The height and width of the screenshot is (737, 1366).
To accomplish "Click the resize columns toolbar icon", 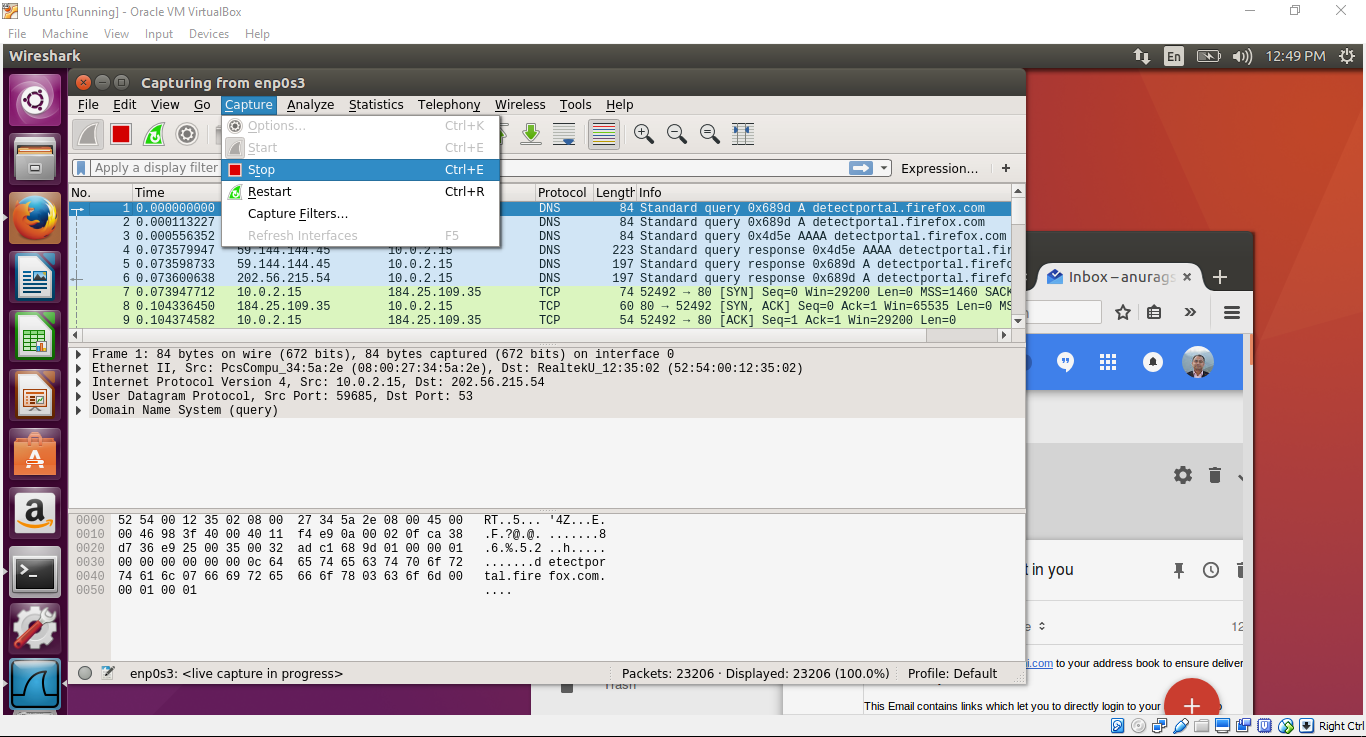I will click(743, 134).
